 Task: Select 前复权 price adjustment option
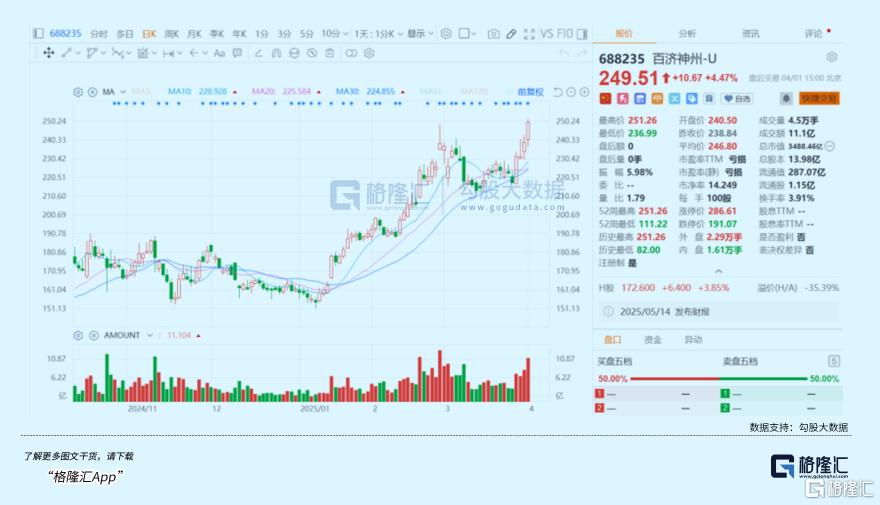(530, 91)
